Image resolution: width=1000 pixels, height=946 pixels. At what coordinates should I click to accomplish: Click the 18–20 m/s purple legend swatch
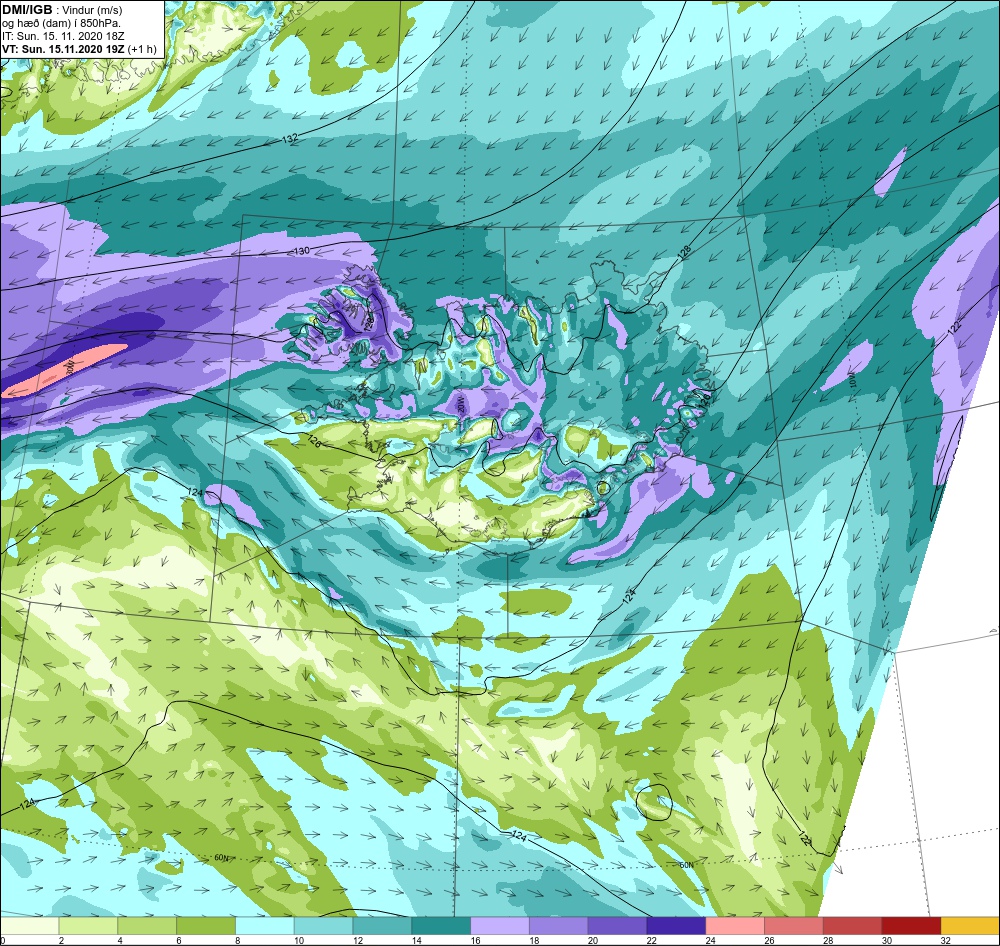click(x=559, y=925)
